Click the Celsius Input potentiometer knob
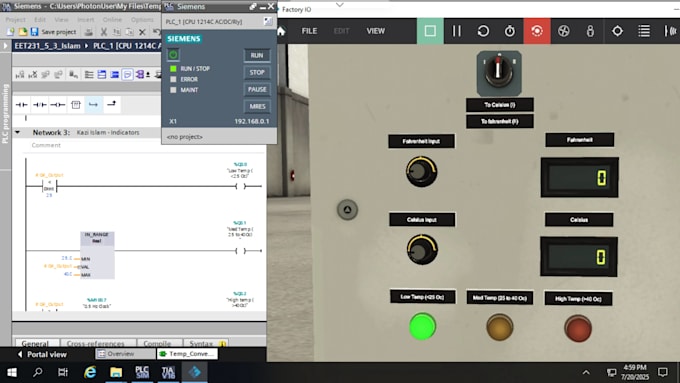The image size is (680, 383). 422,250
